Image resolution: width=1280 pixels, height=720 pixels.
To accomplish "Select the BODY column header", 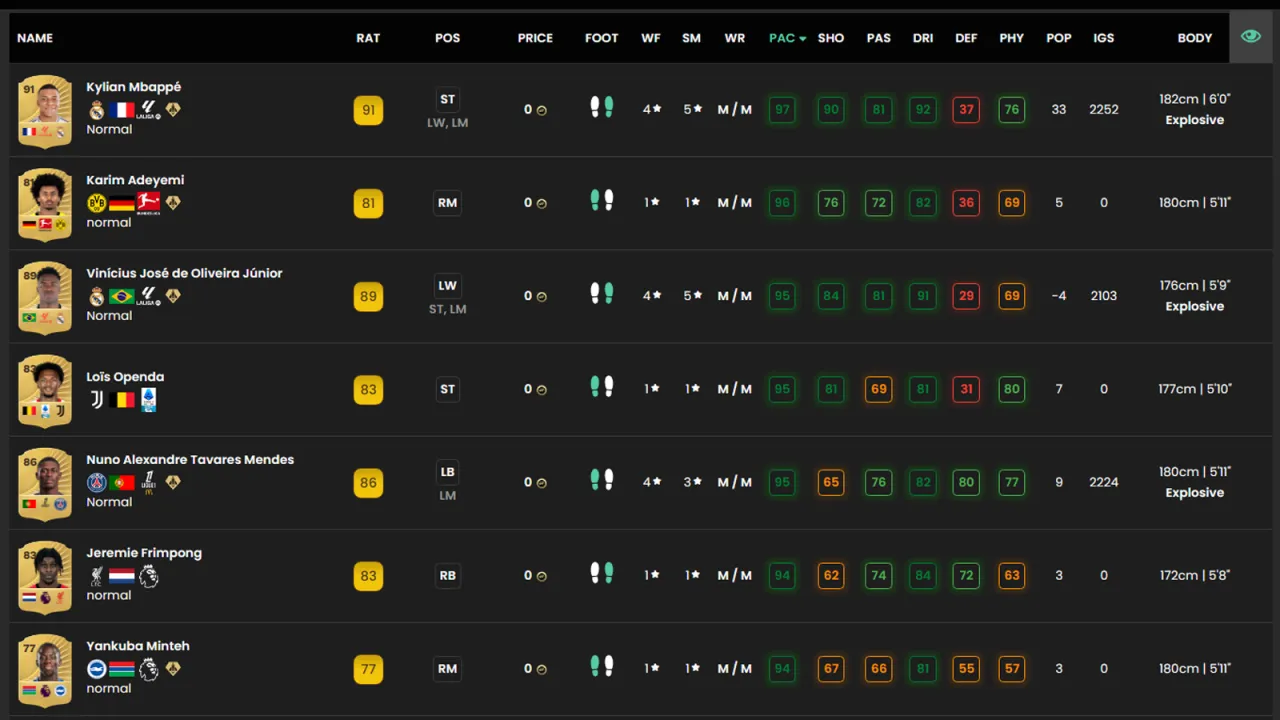I will (x=1194, y=38).
